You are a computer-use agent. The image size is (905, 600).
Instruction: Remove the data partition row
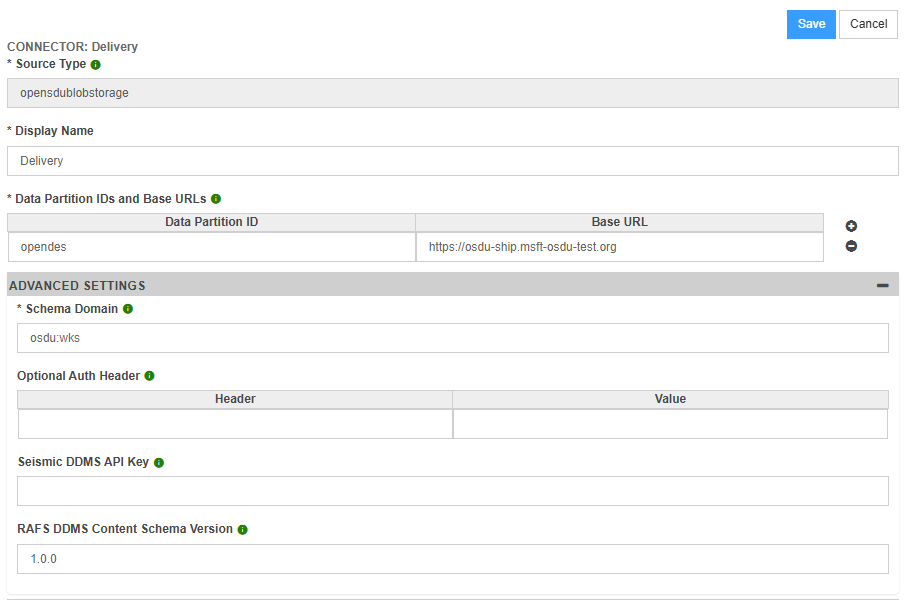pyautogui.click(x=851, y=246)
